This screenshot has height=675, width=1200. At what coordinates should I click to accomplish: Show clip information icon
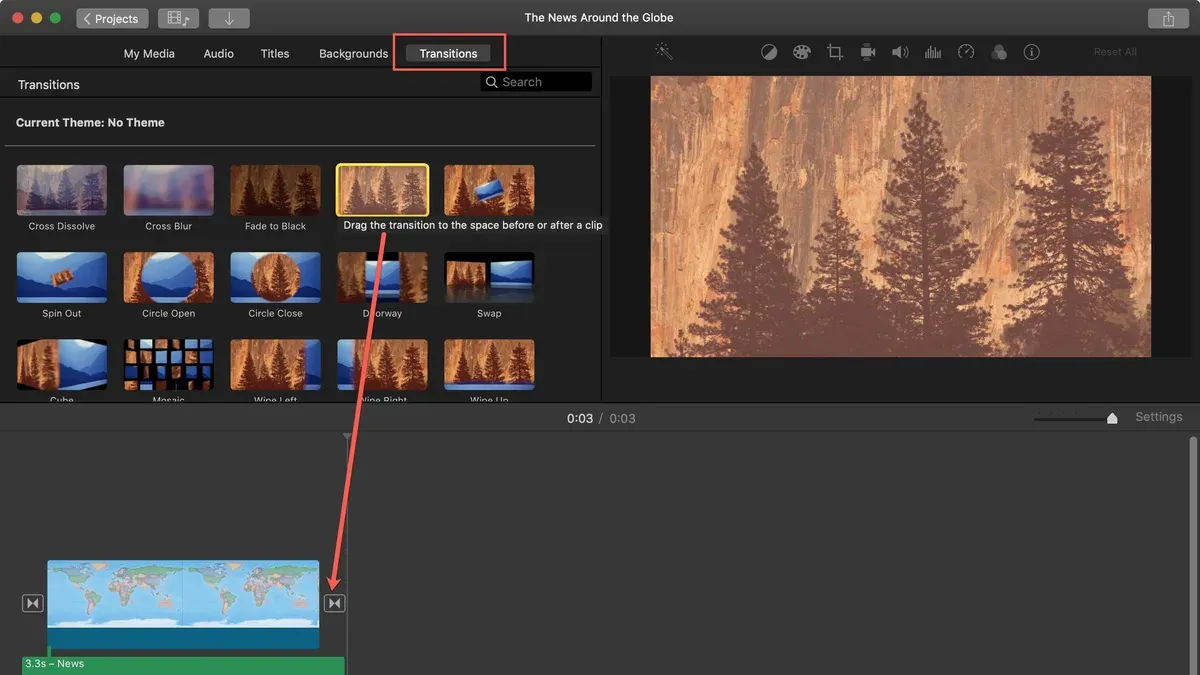tap(1032, 52)
